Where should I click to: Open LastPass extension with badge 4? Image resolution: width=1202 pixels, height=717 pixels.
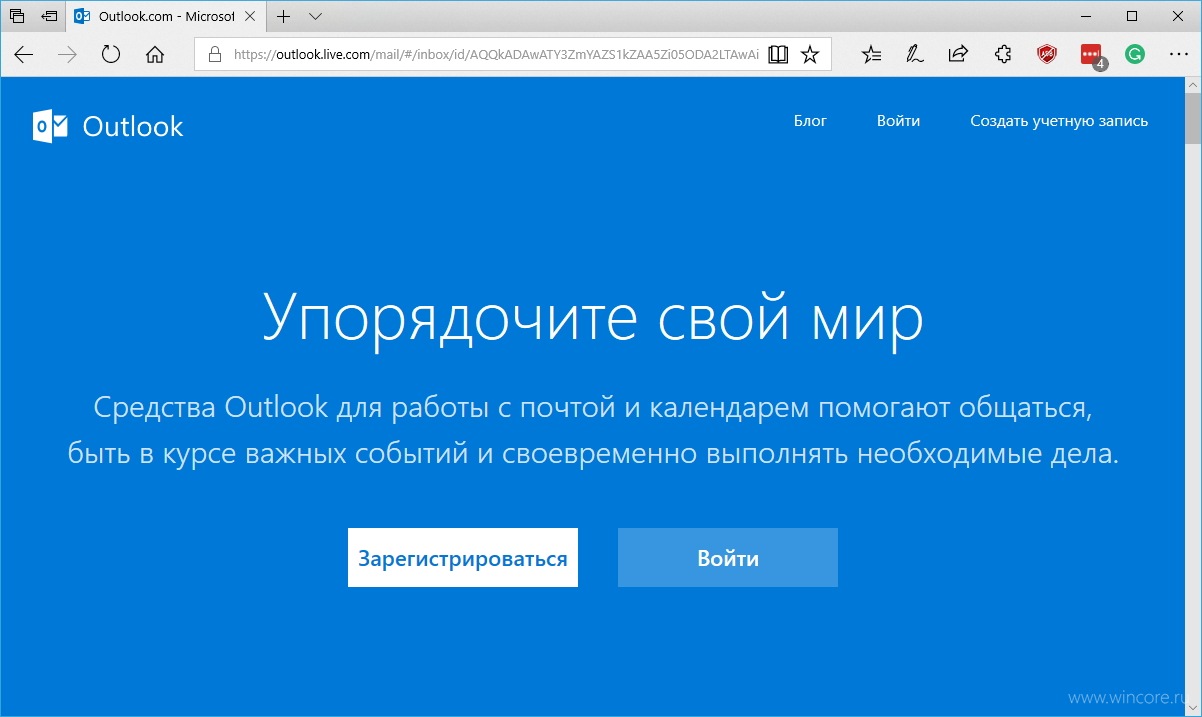1092,56
